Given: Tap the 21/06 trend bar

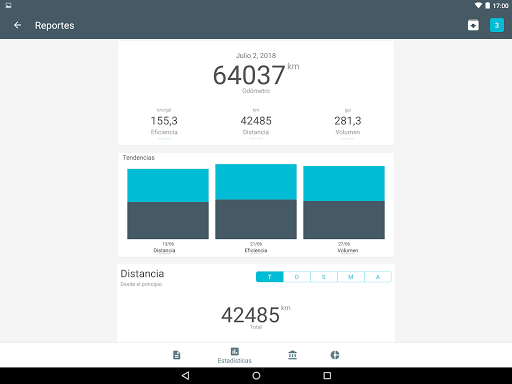Looking at the screenshot, I should pos(256,201).
